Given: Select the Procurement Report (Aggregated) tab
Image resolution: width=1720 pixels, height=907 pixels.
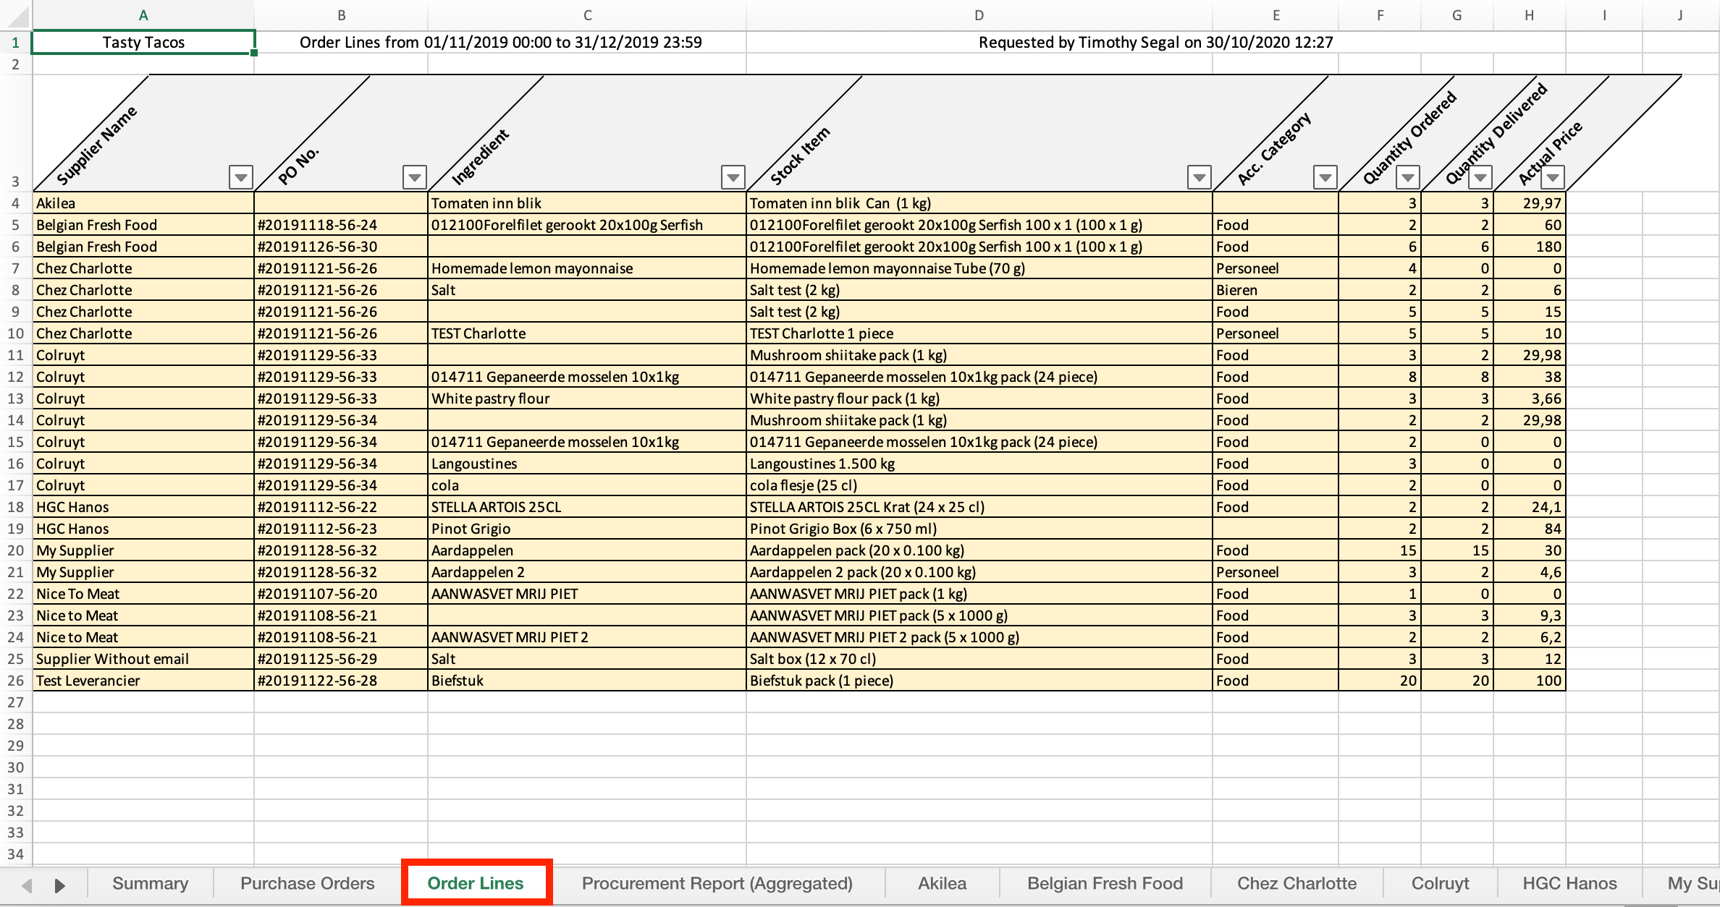Looking at the screenshot, I should pos(718,884).
